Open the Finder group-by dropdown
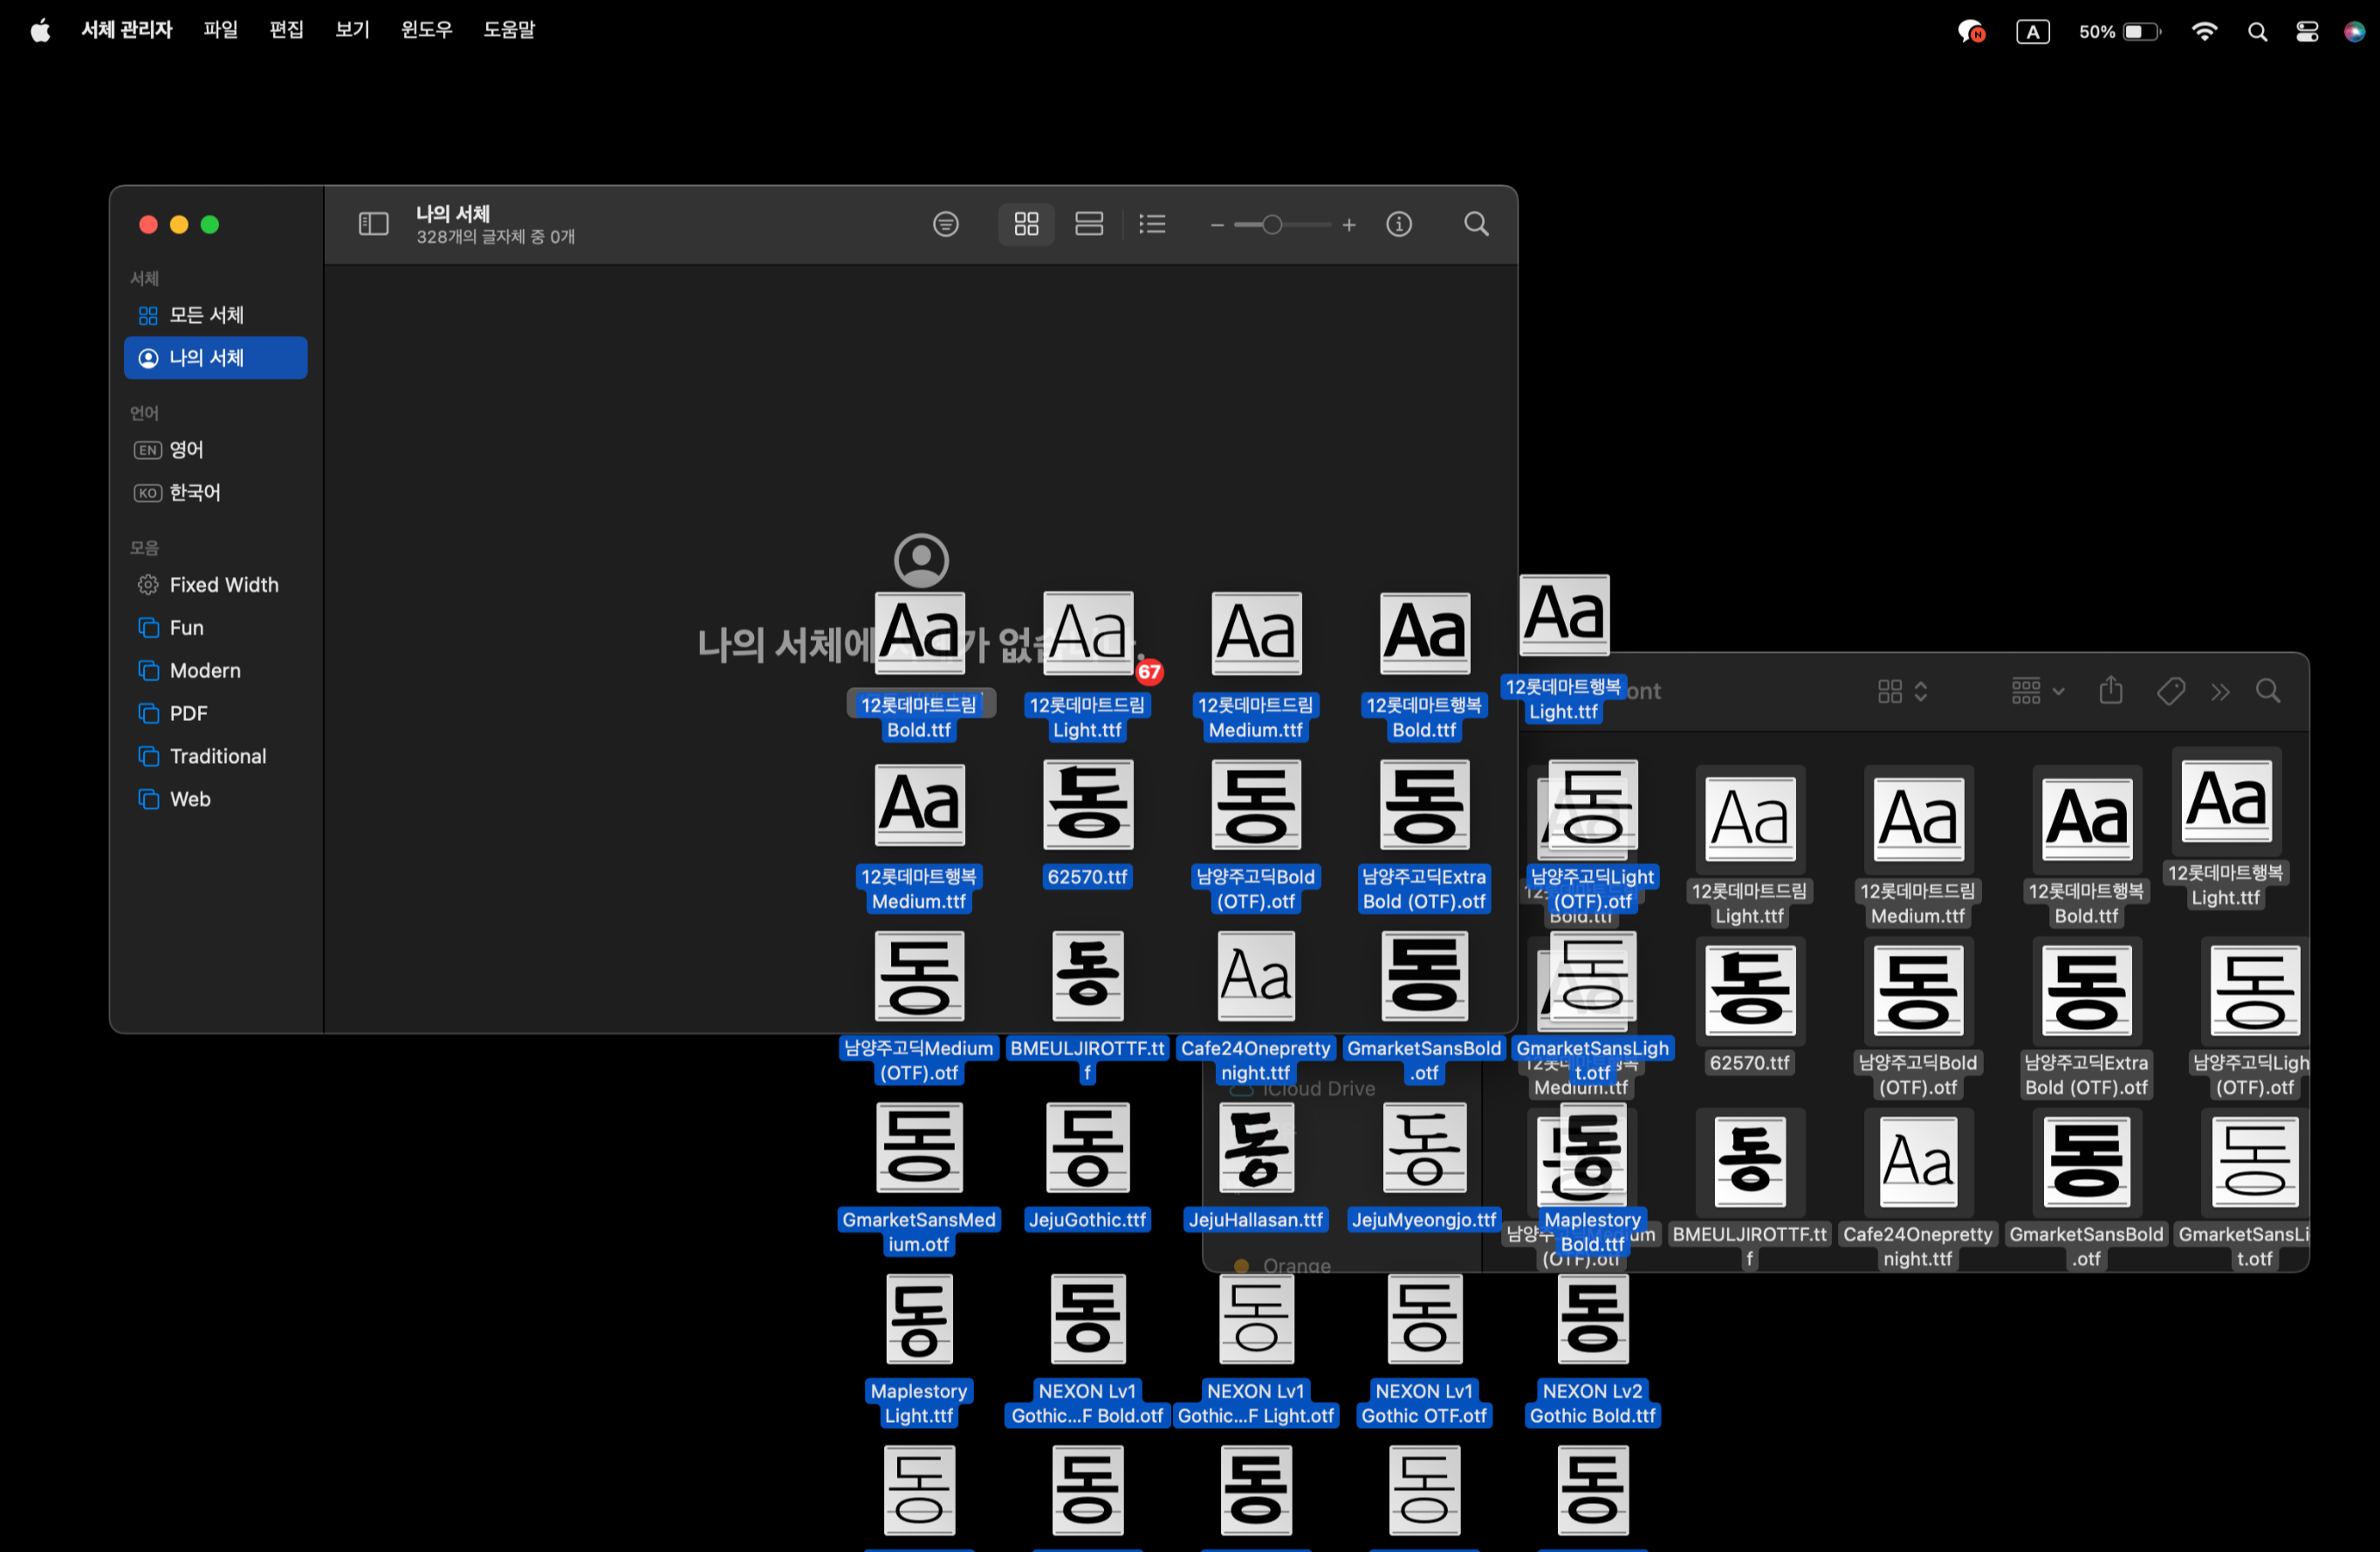 [x=2038, y=691]
